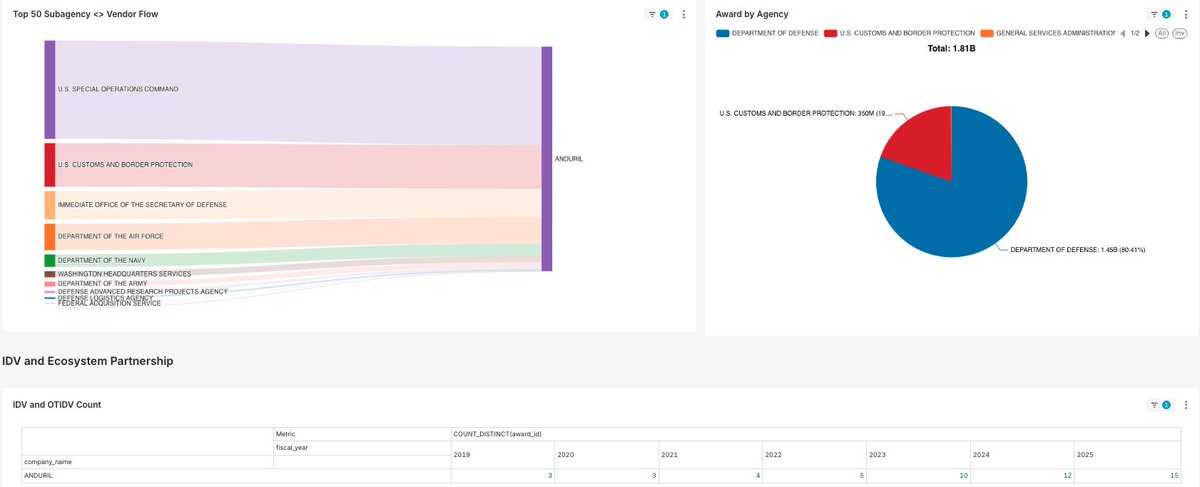This screenshot has height=487, width=1200.
Task: Click the red Customs and Border Protection pie slice
Action: 922,148
